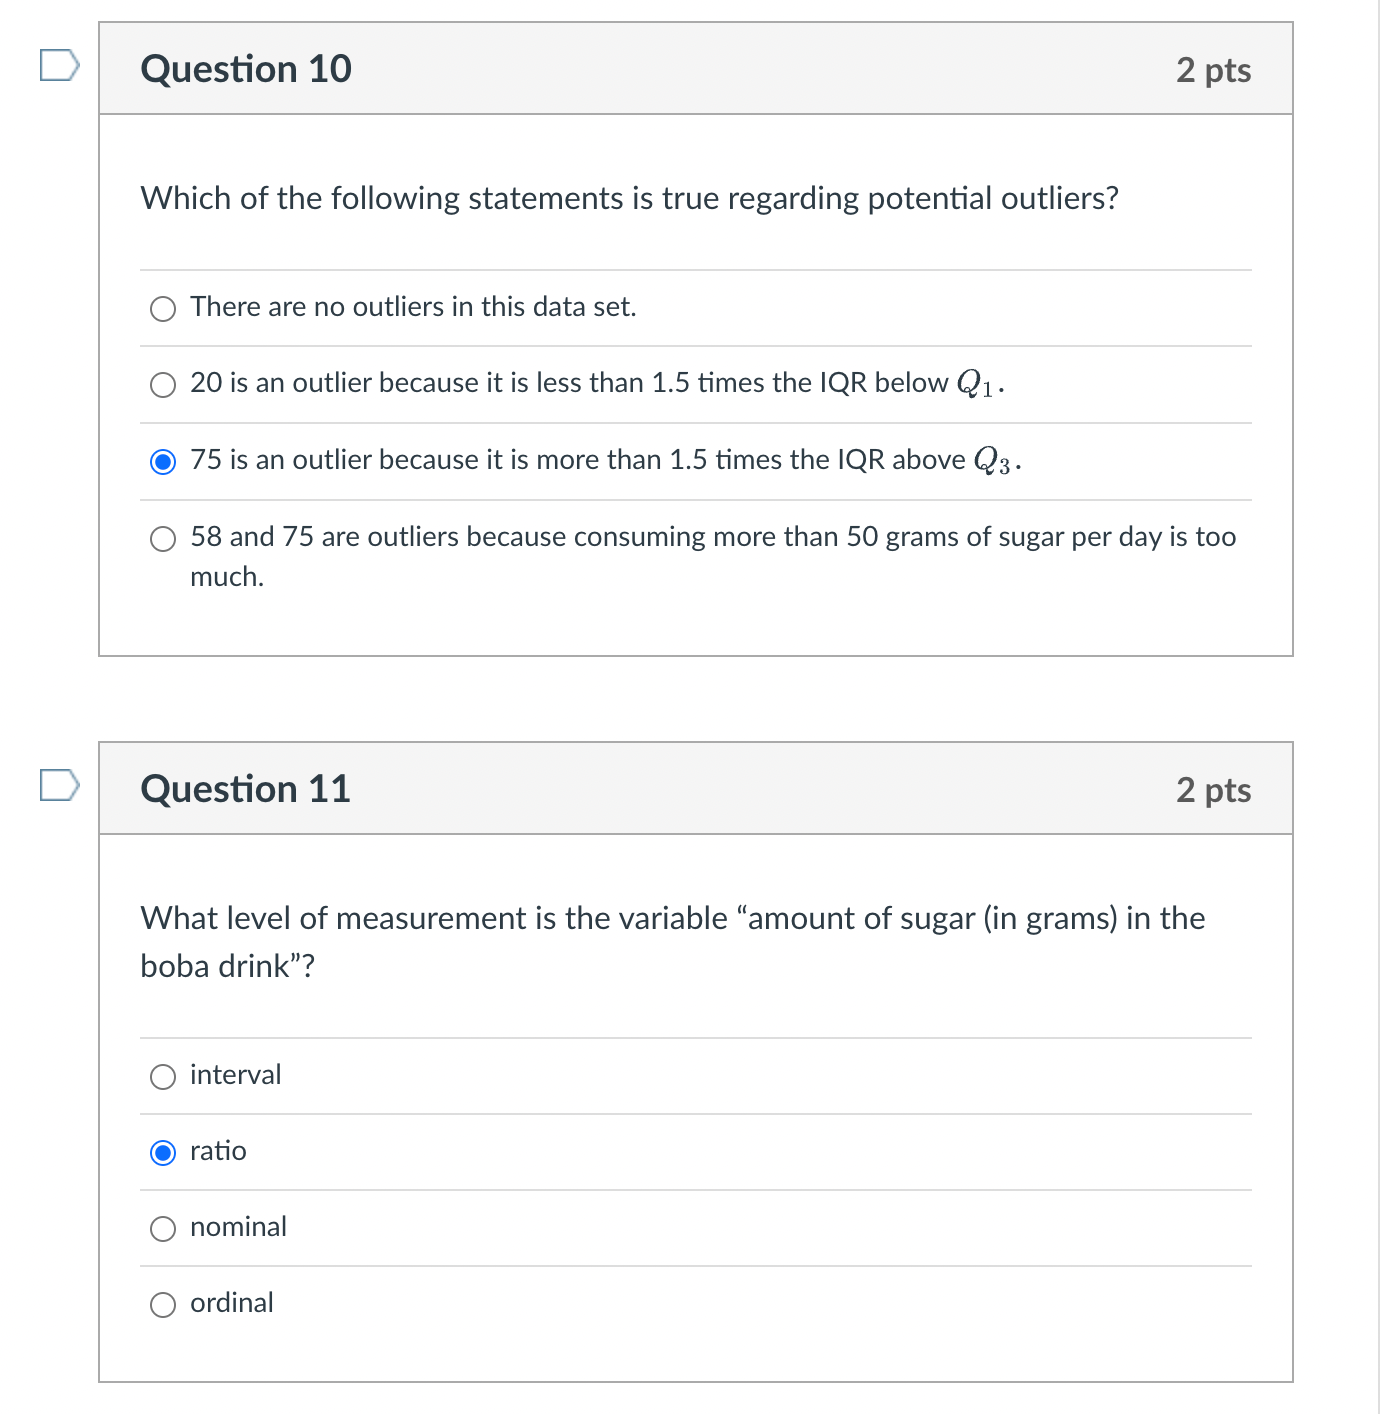The height and width of the screenshot is (1414, 1380).
Task: Choose '20 is an outlier' option
Action: click(163, 384)
